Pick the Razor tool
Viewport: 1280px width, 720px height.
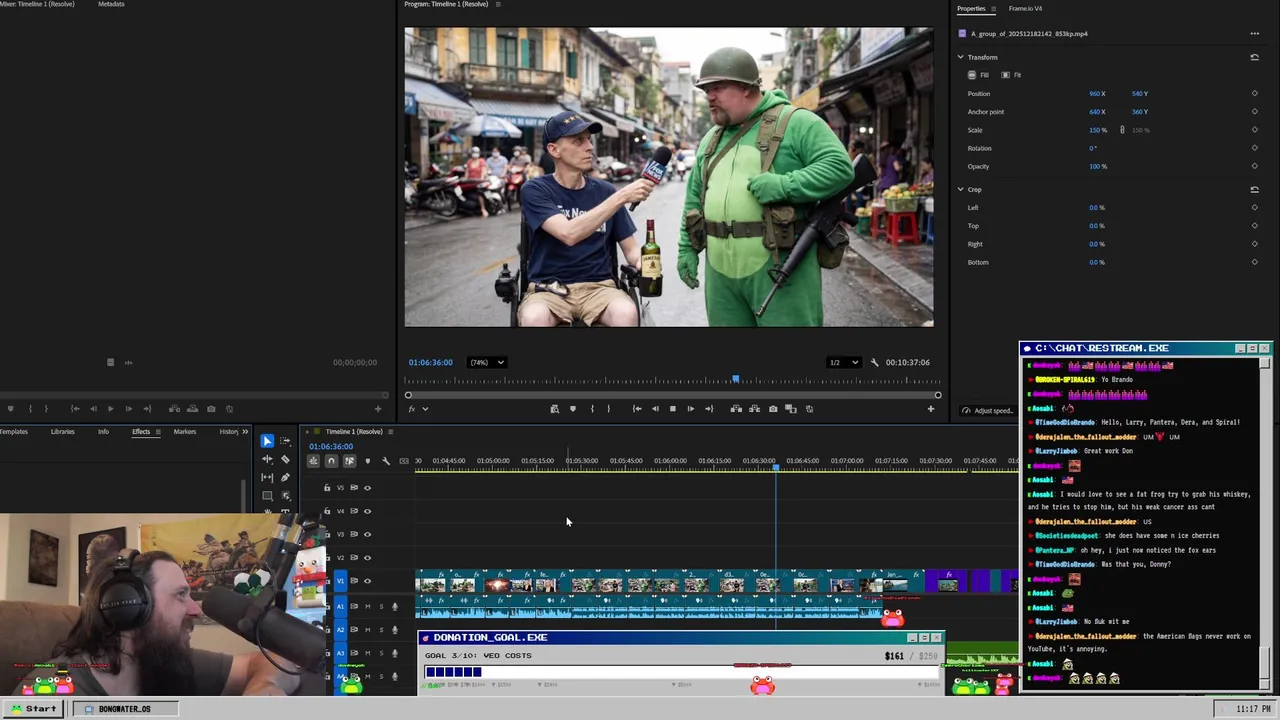point(285,459)
